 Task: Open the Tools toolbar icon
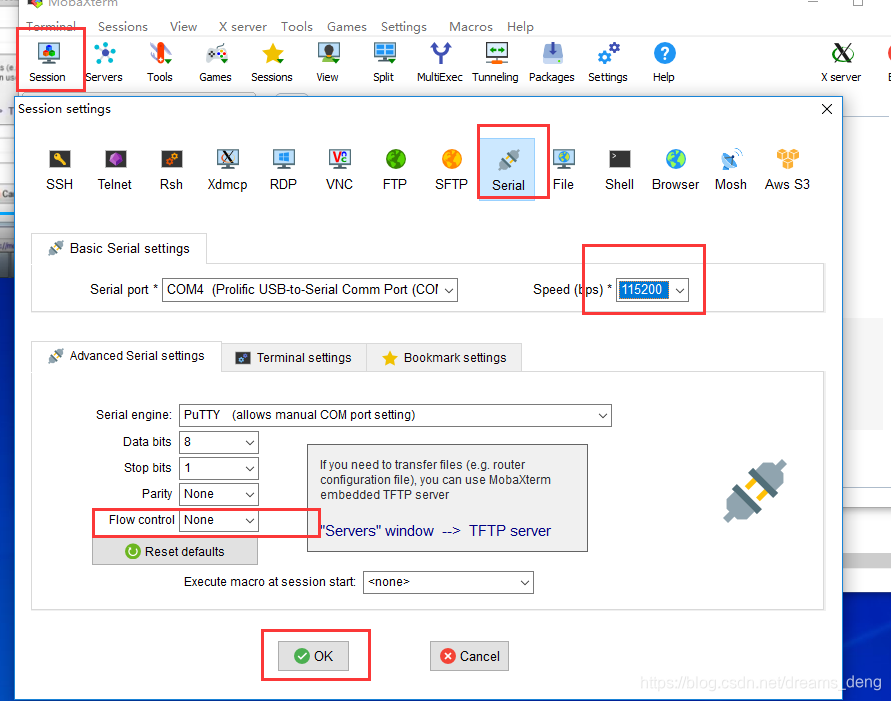tap(160, 62)
